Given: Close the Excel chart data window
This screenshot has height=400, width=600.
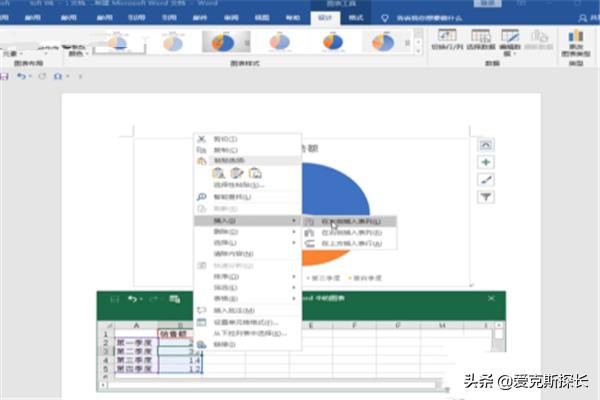Looking at the screenshot, I should (491, 298).
